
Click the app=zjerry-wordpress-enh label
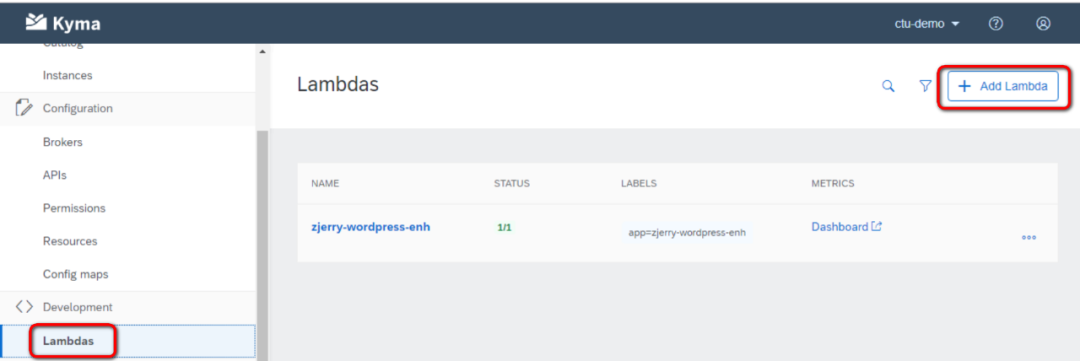point(687,232)
